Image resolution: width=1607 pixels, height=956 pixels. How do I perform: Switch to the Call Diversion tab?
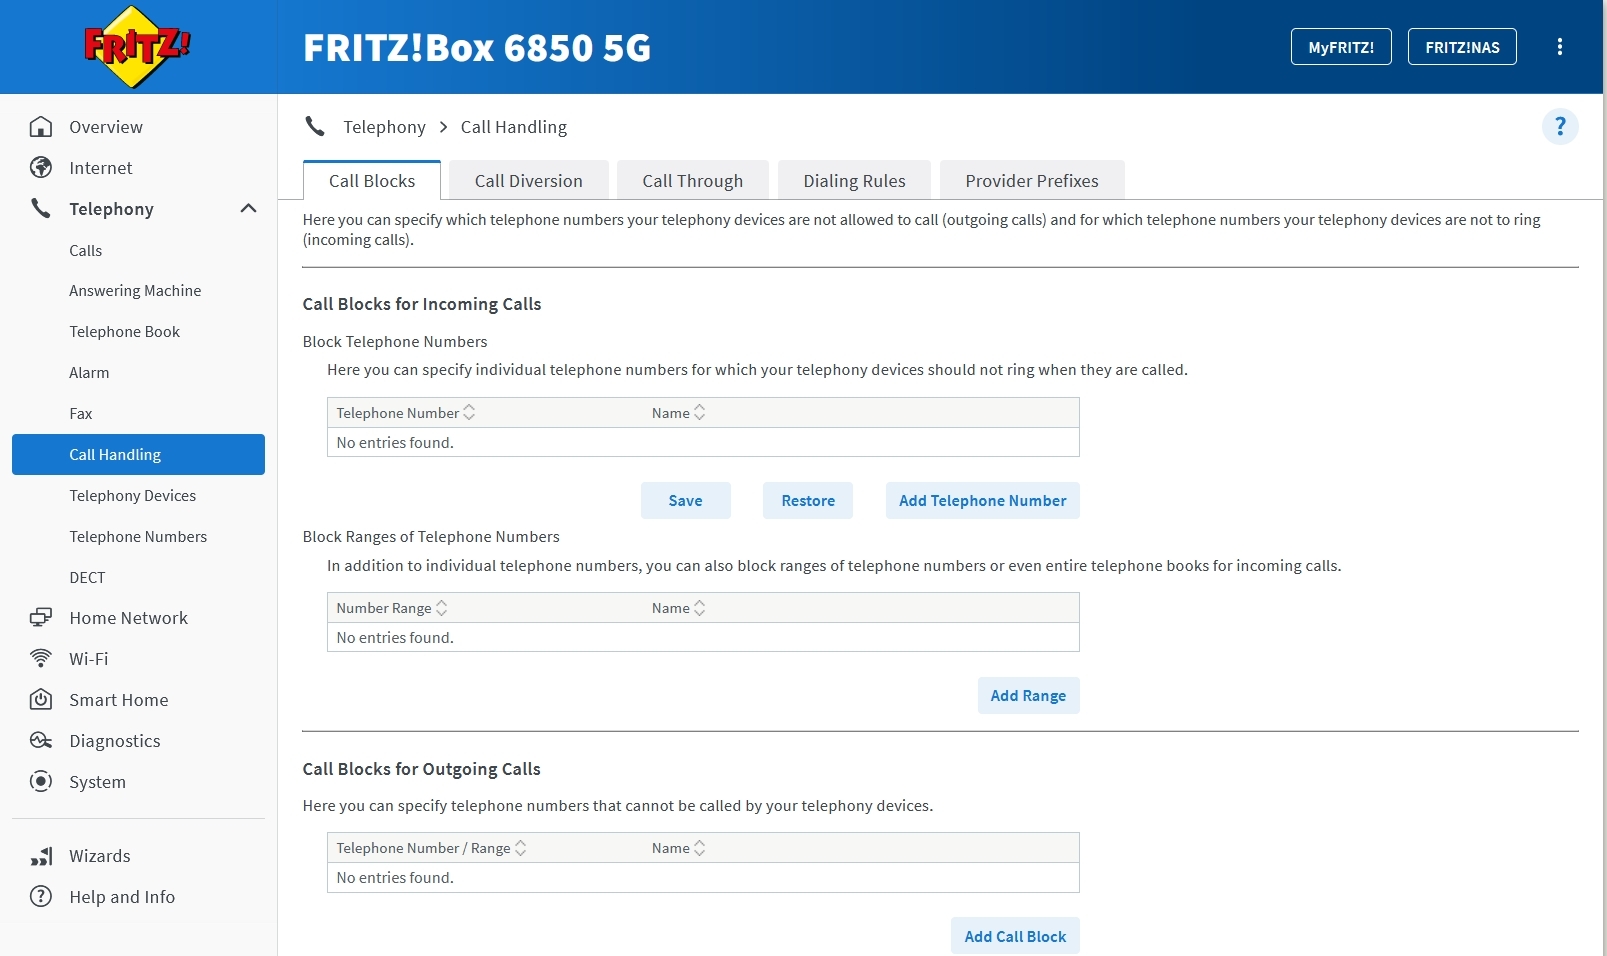pos(528,181)
